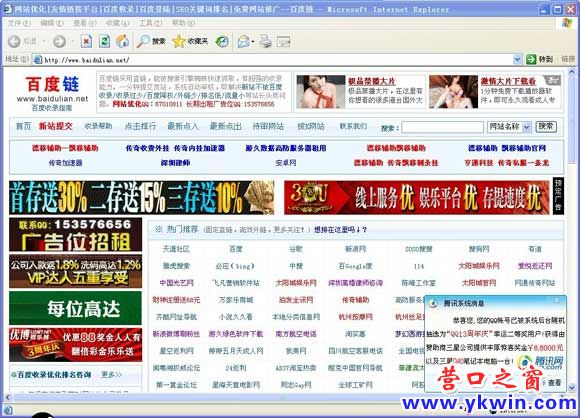Open the Search (搜索) magnifier pane
Image resolution: width=580 pixels, height=418 pixels.
tap(151, 41)
